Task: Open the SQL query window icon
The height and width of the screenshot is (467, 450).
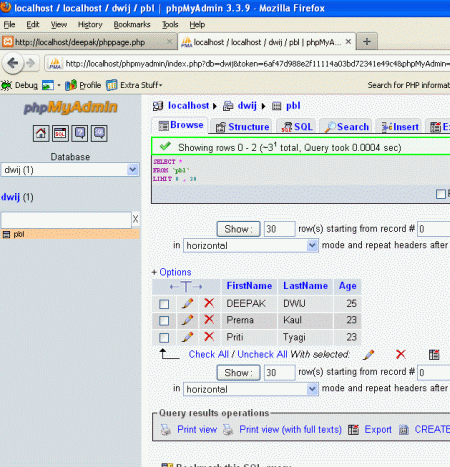Action: (x=60, y=134)
